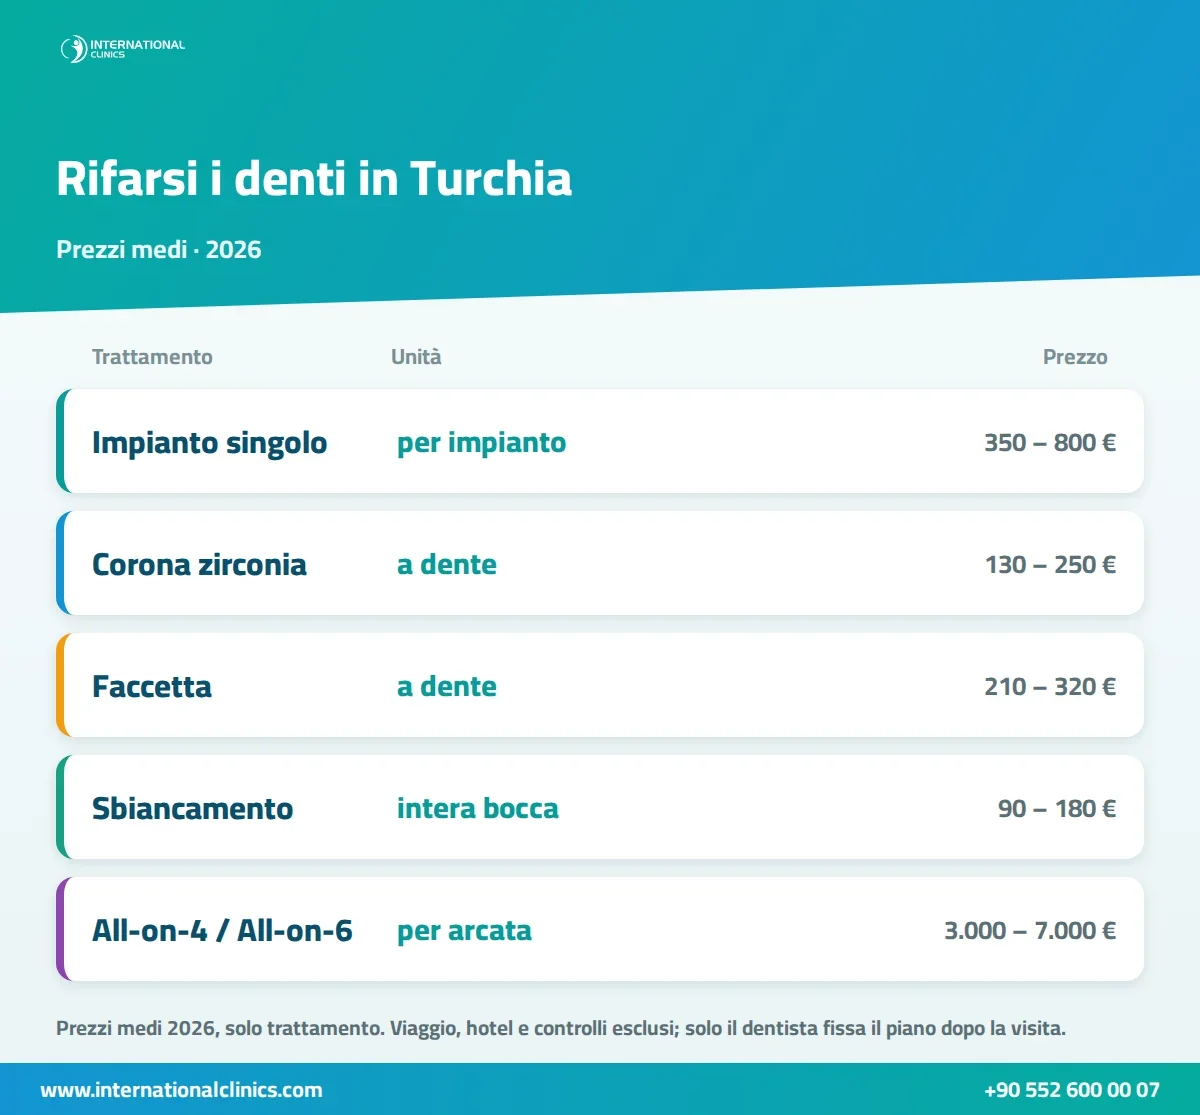Select the 'Sbiancamento' treatment name

click(192, 809)
